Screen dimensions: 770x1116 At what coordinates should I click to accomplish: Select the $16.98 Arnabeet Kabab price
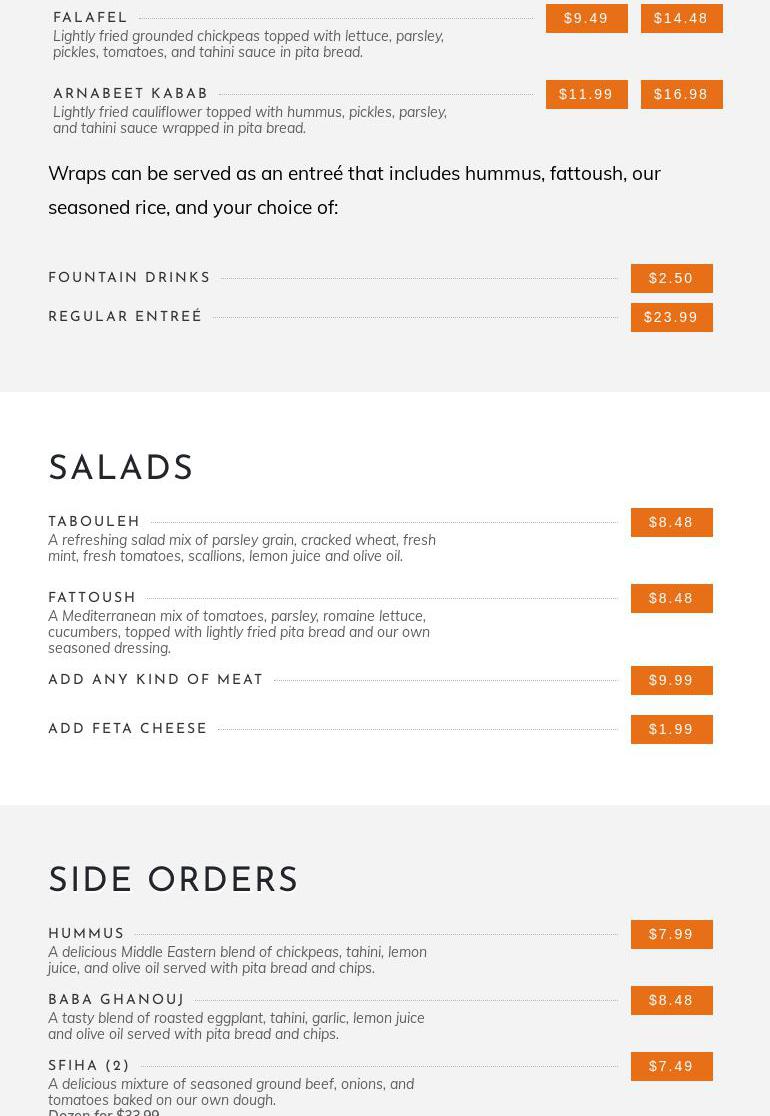tap(681, 94)
